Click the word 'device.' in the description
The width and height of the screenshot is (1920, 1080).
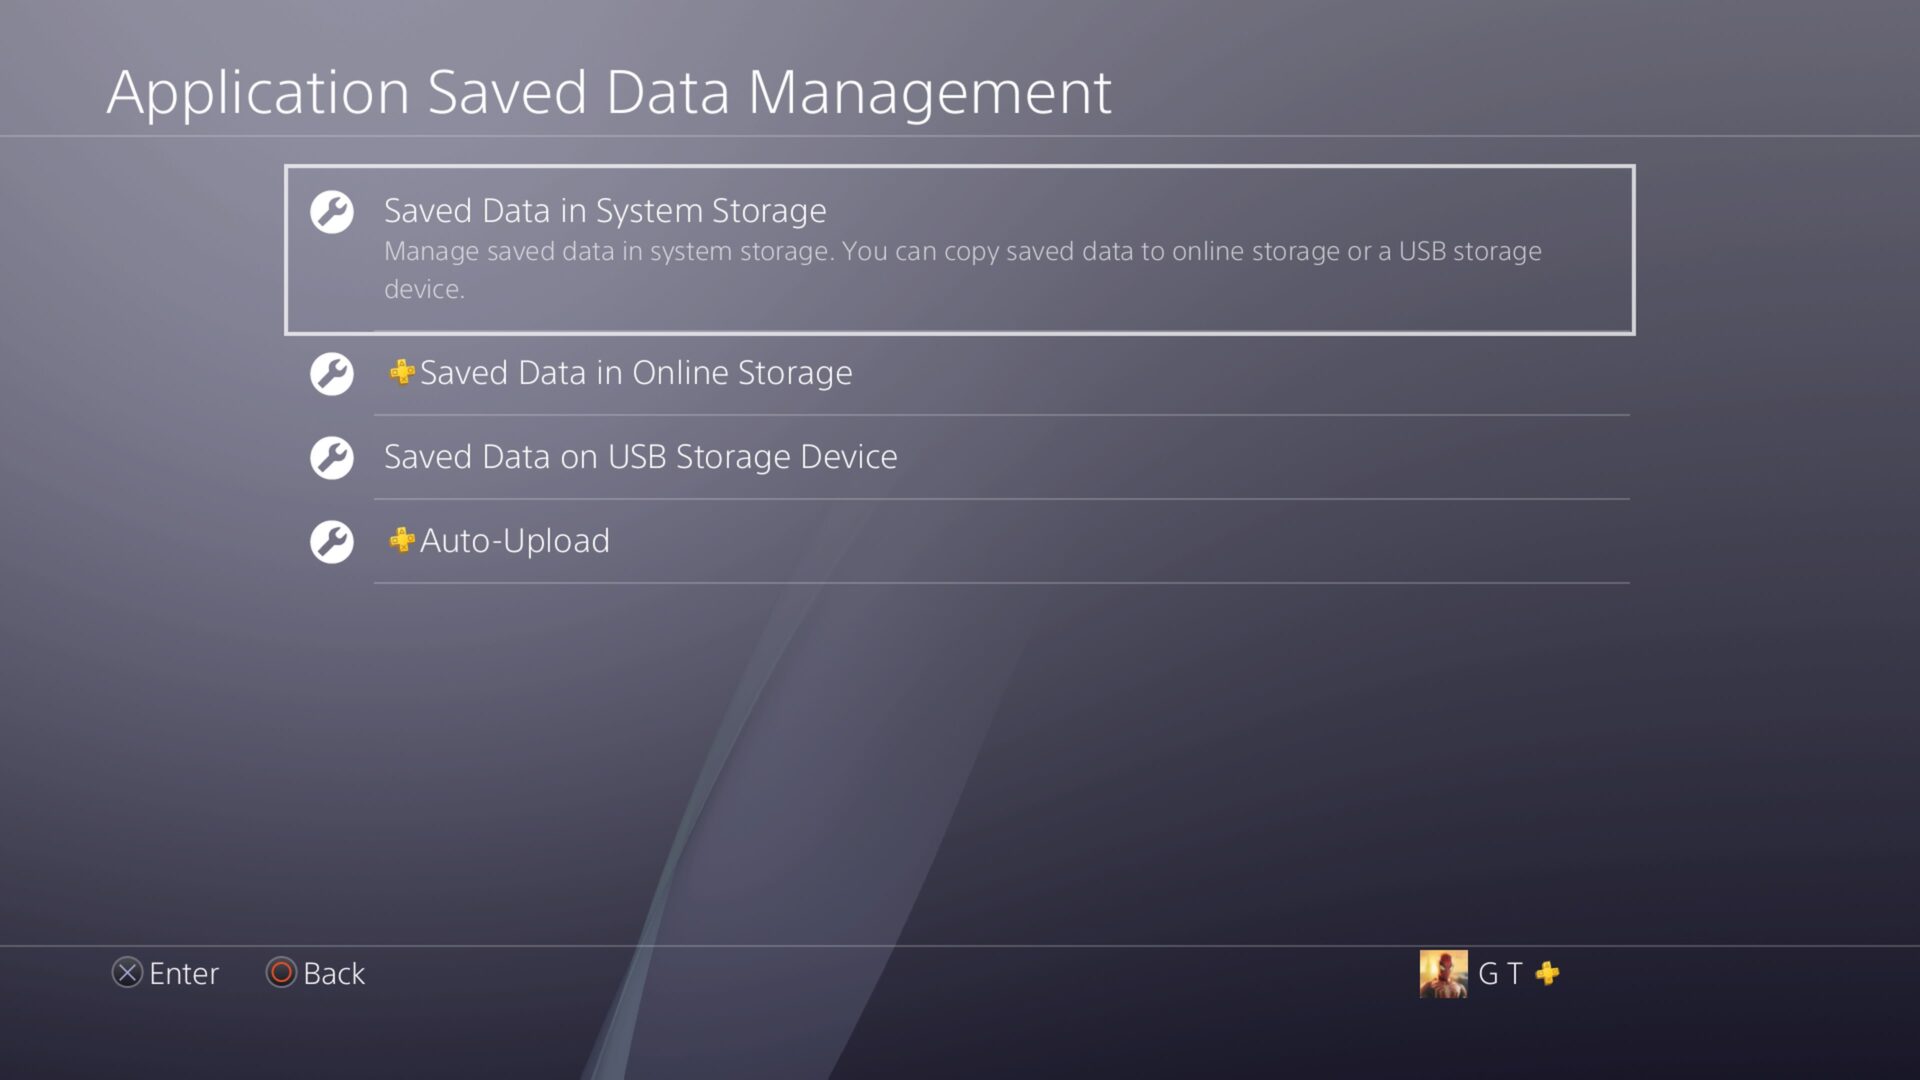coord(424,289)
